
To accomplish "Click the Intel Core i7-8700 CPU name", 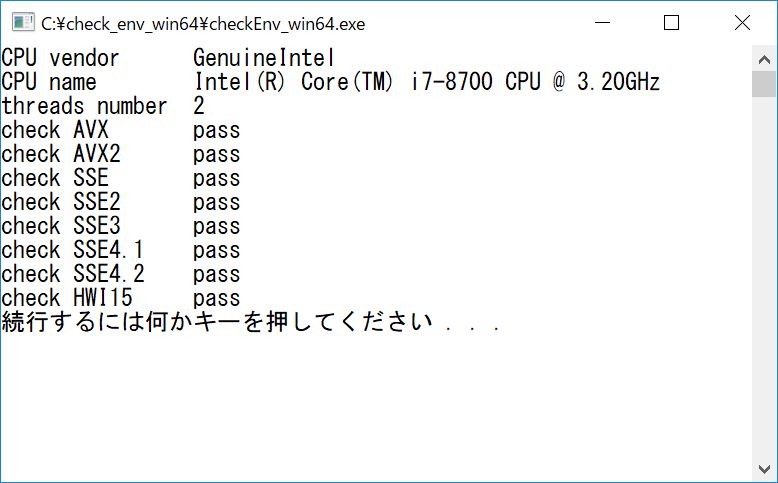I will point(426,82).
